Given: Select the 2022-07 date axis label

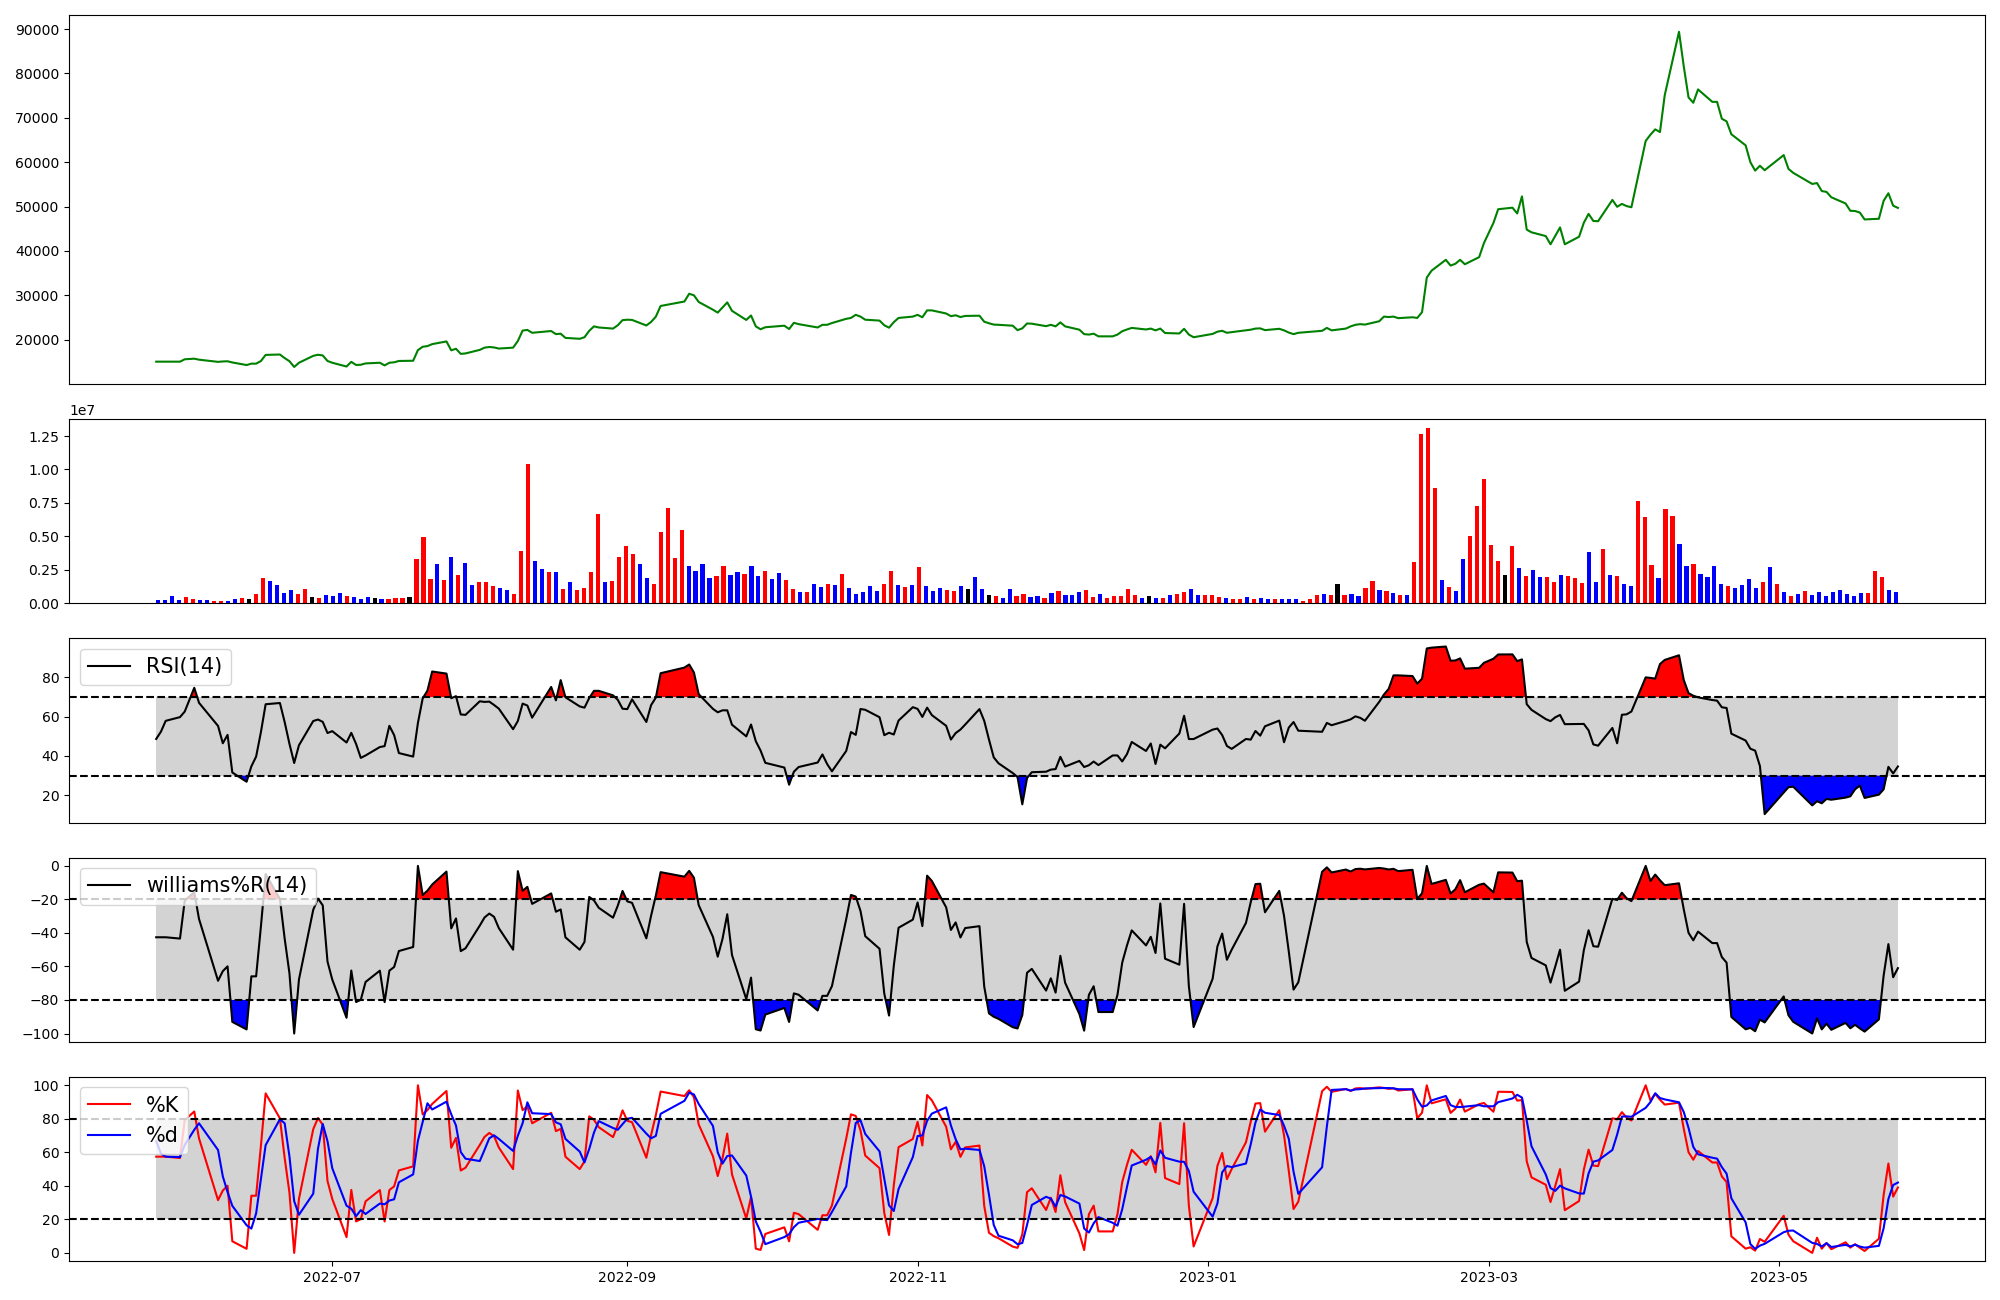Looking at the screenshot, I should (331, 1277).
